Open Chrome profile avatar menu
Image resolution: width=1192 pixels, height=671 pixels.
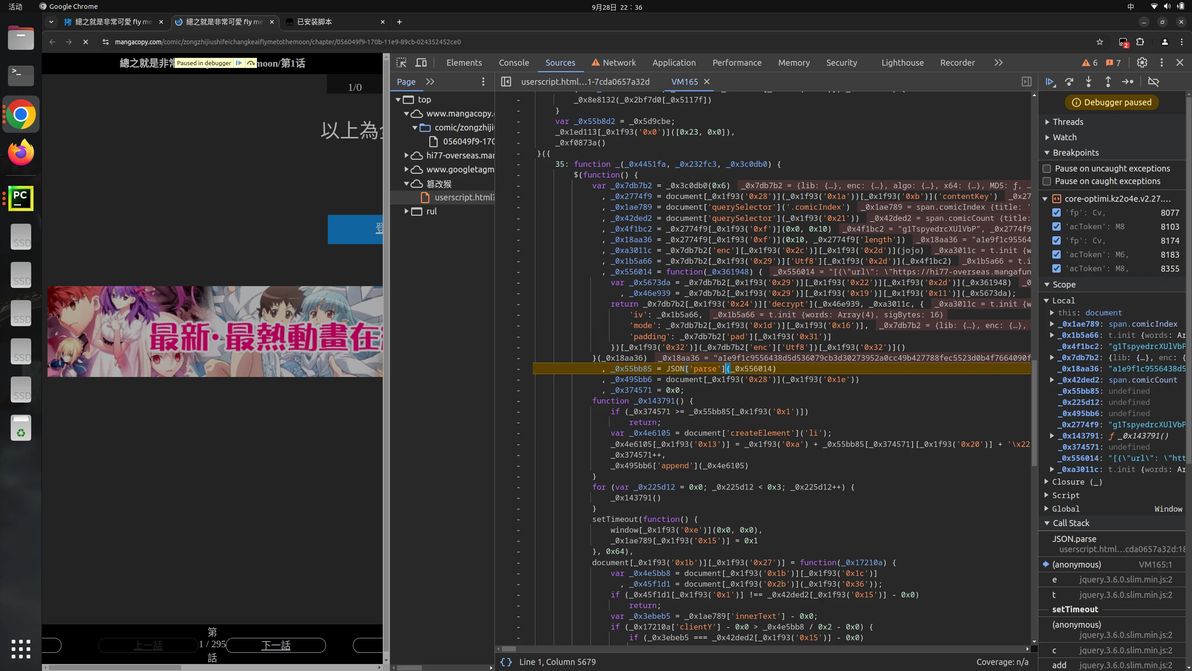[x=1165, y=42]
